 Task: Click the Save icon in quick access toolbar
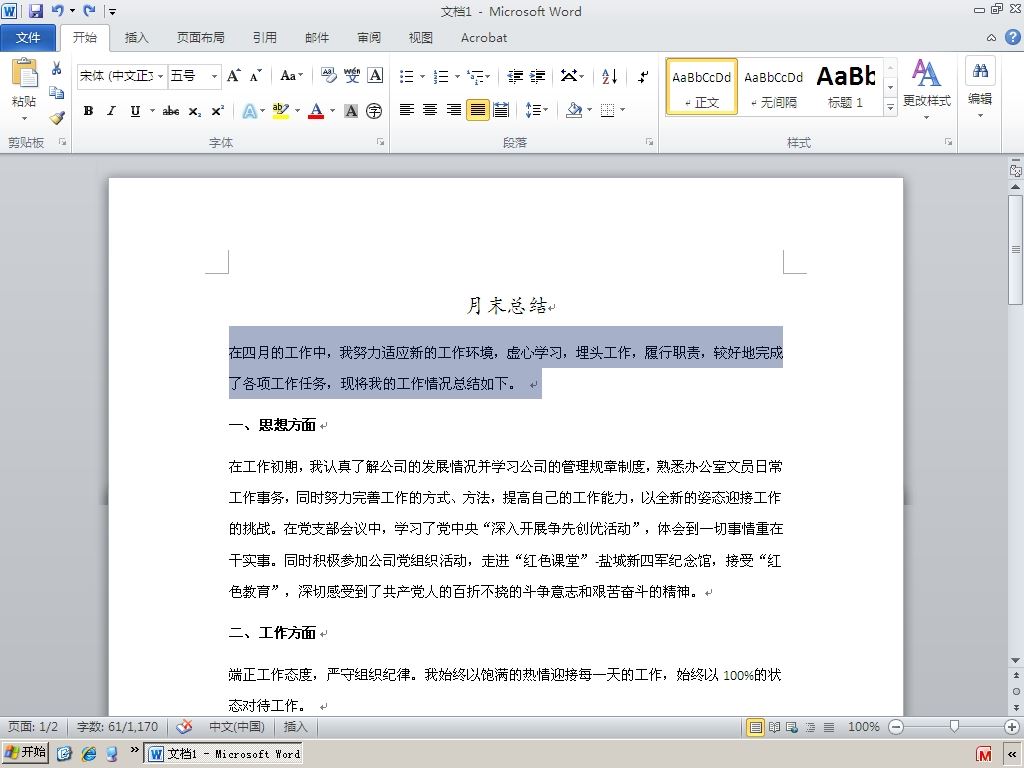[x=36, y=10]
